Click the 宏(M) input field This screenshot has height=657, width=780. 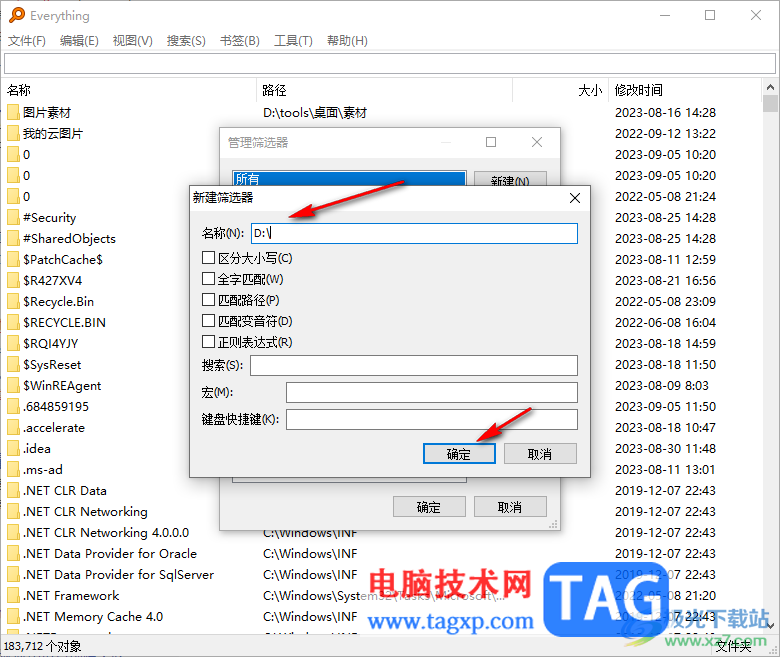click(432, 392)
